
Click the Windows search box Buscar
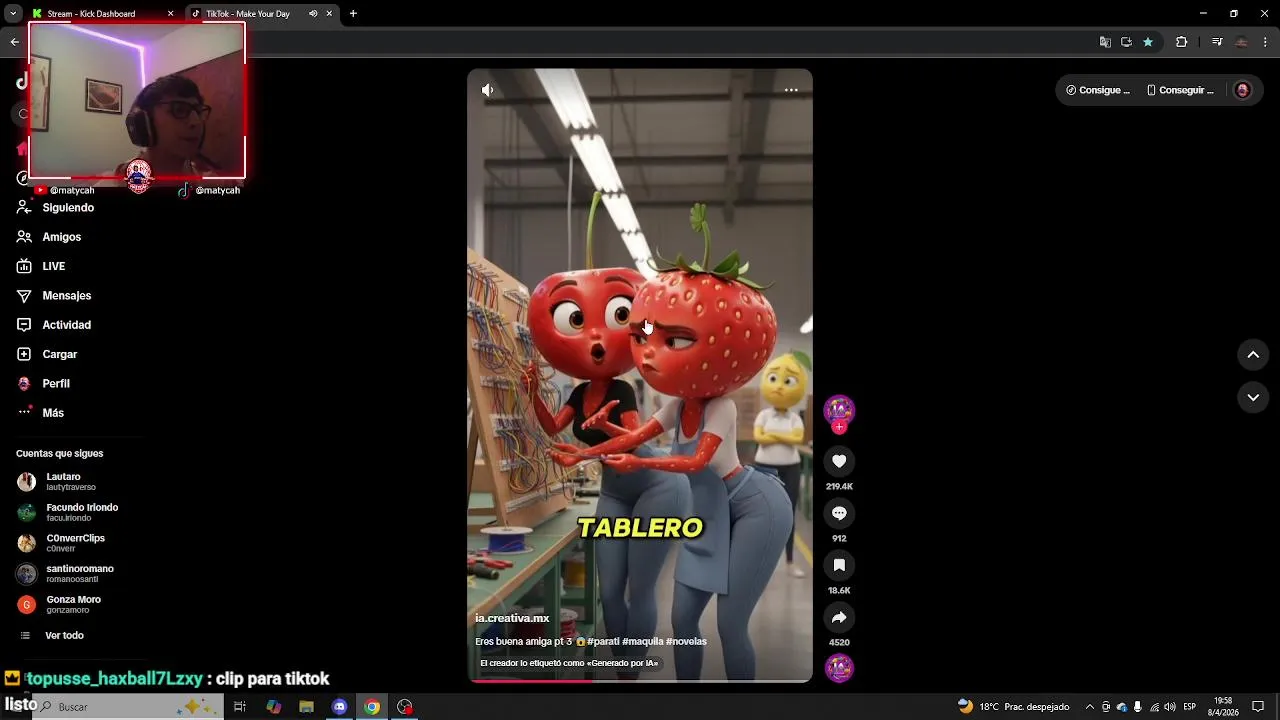130,707
